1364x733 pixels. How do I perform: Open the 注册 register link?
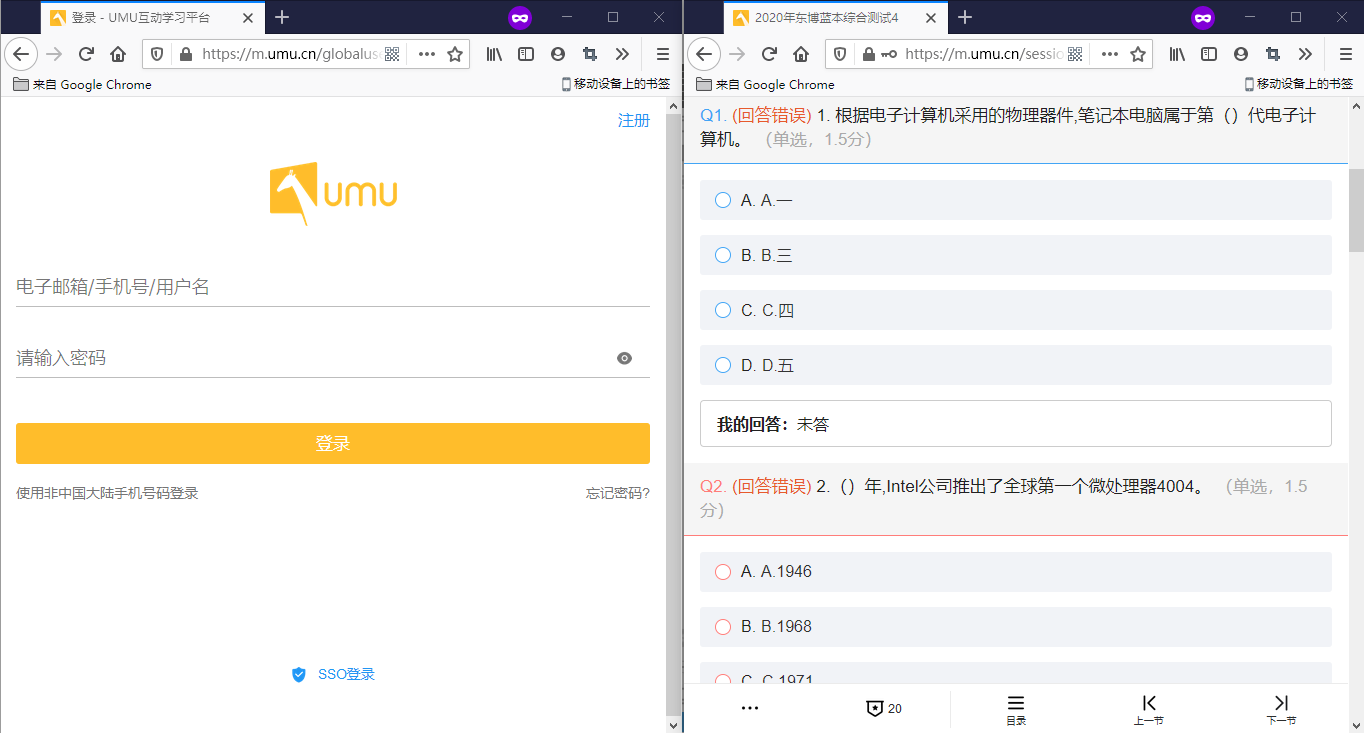point(634,120)
